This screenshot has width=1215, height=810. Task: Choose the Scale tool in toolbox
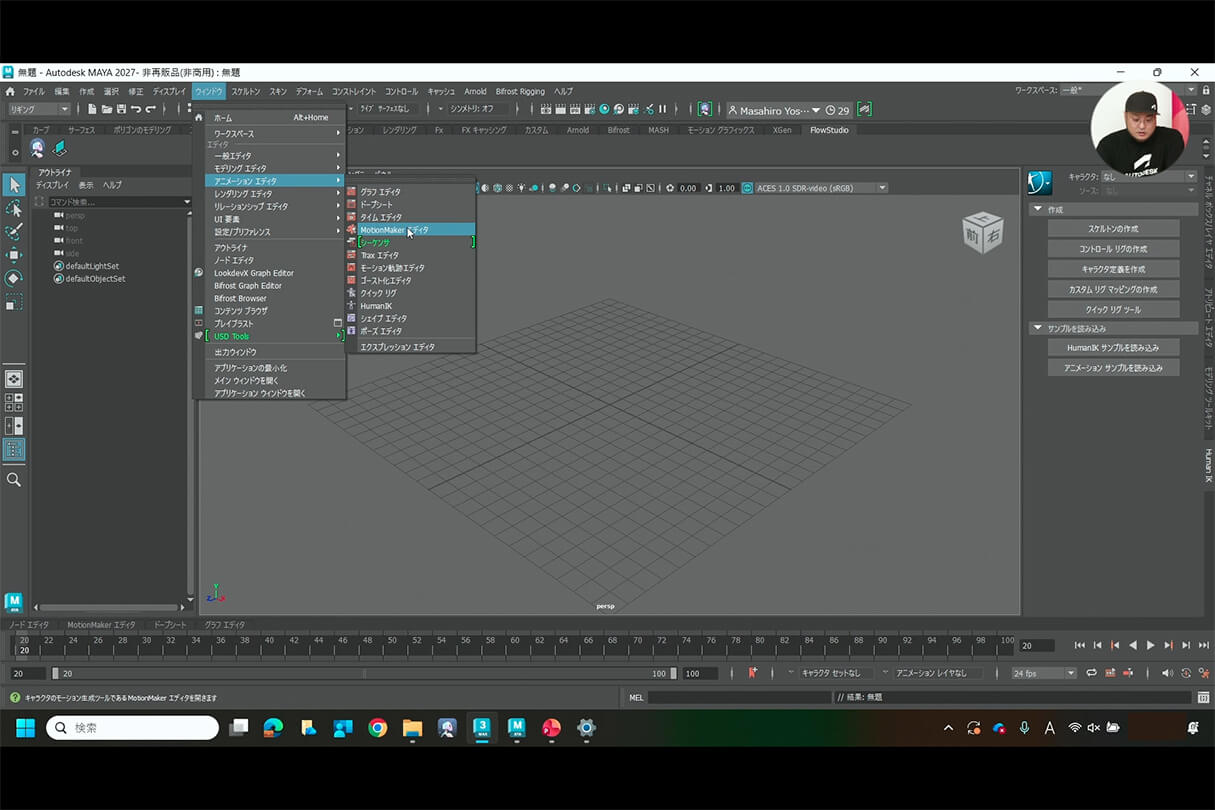(14, 301)
